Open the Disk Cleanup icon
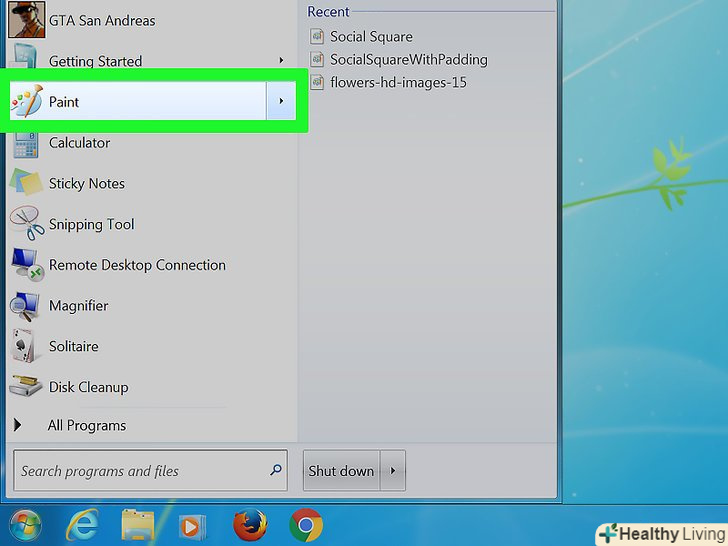Viewport: 728px width, 546px height. (26, 385)
